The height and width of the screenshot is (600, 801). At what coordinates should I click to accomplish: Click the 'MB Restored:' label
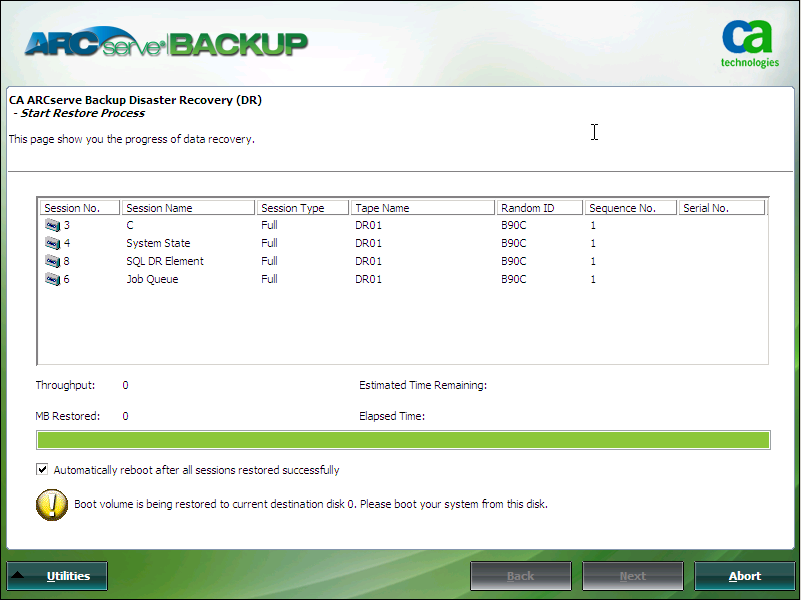[x=68, y=416]
